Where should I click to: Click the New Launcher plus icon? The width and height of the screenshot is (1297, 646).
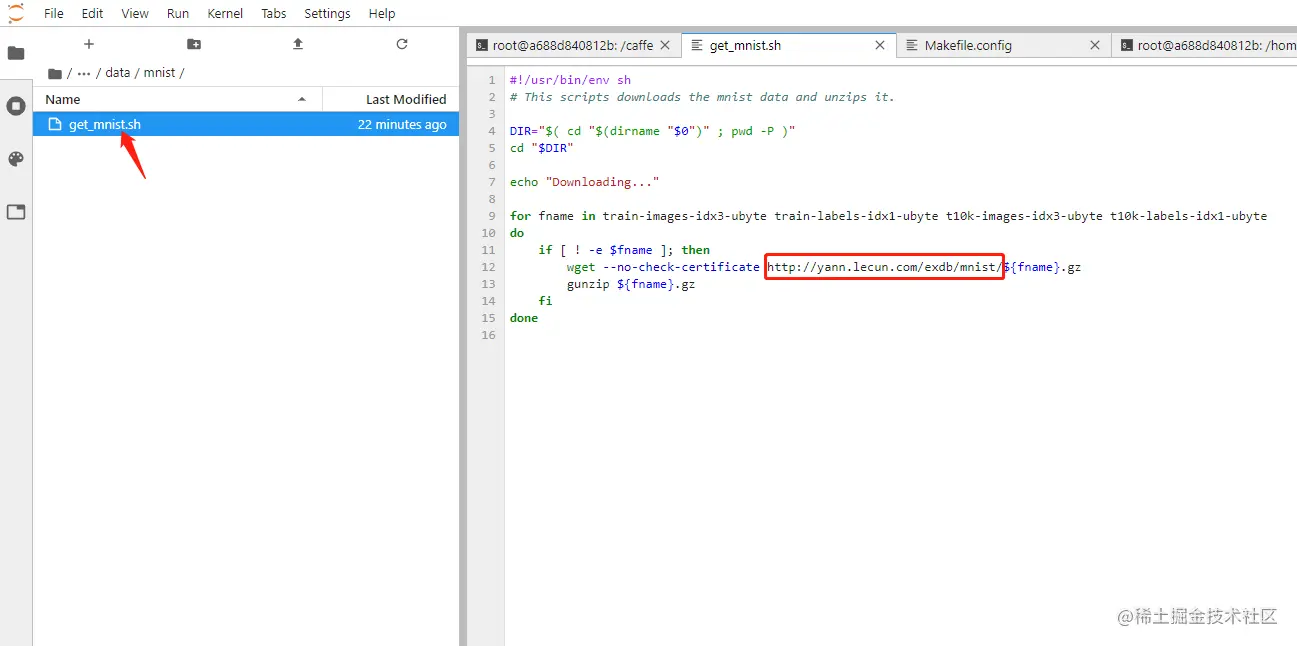89,44
